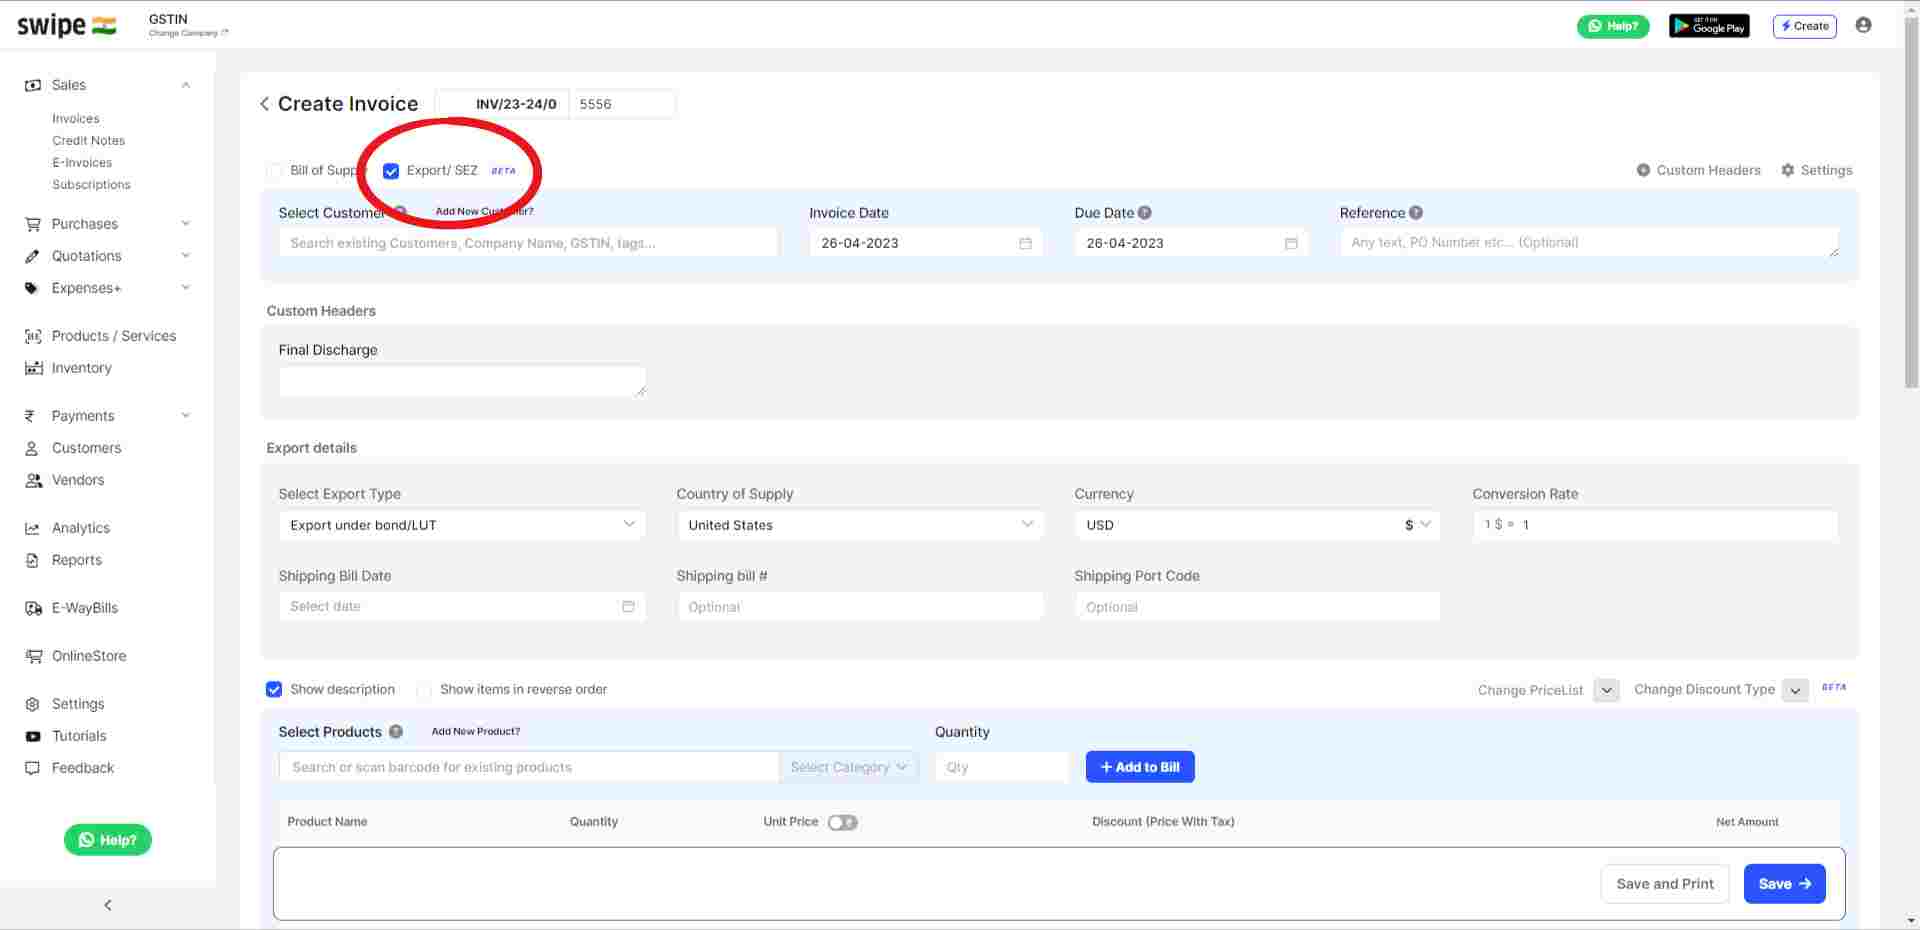
Task: Open Subscriptions in sidebar
Action: (91, 185)
